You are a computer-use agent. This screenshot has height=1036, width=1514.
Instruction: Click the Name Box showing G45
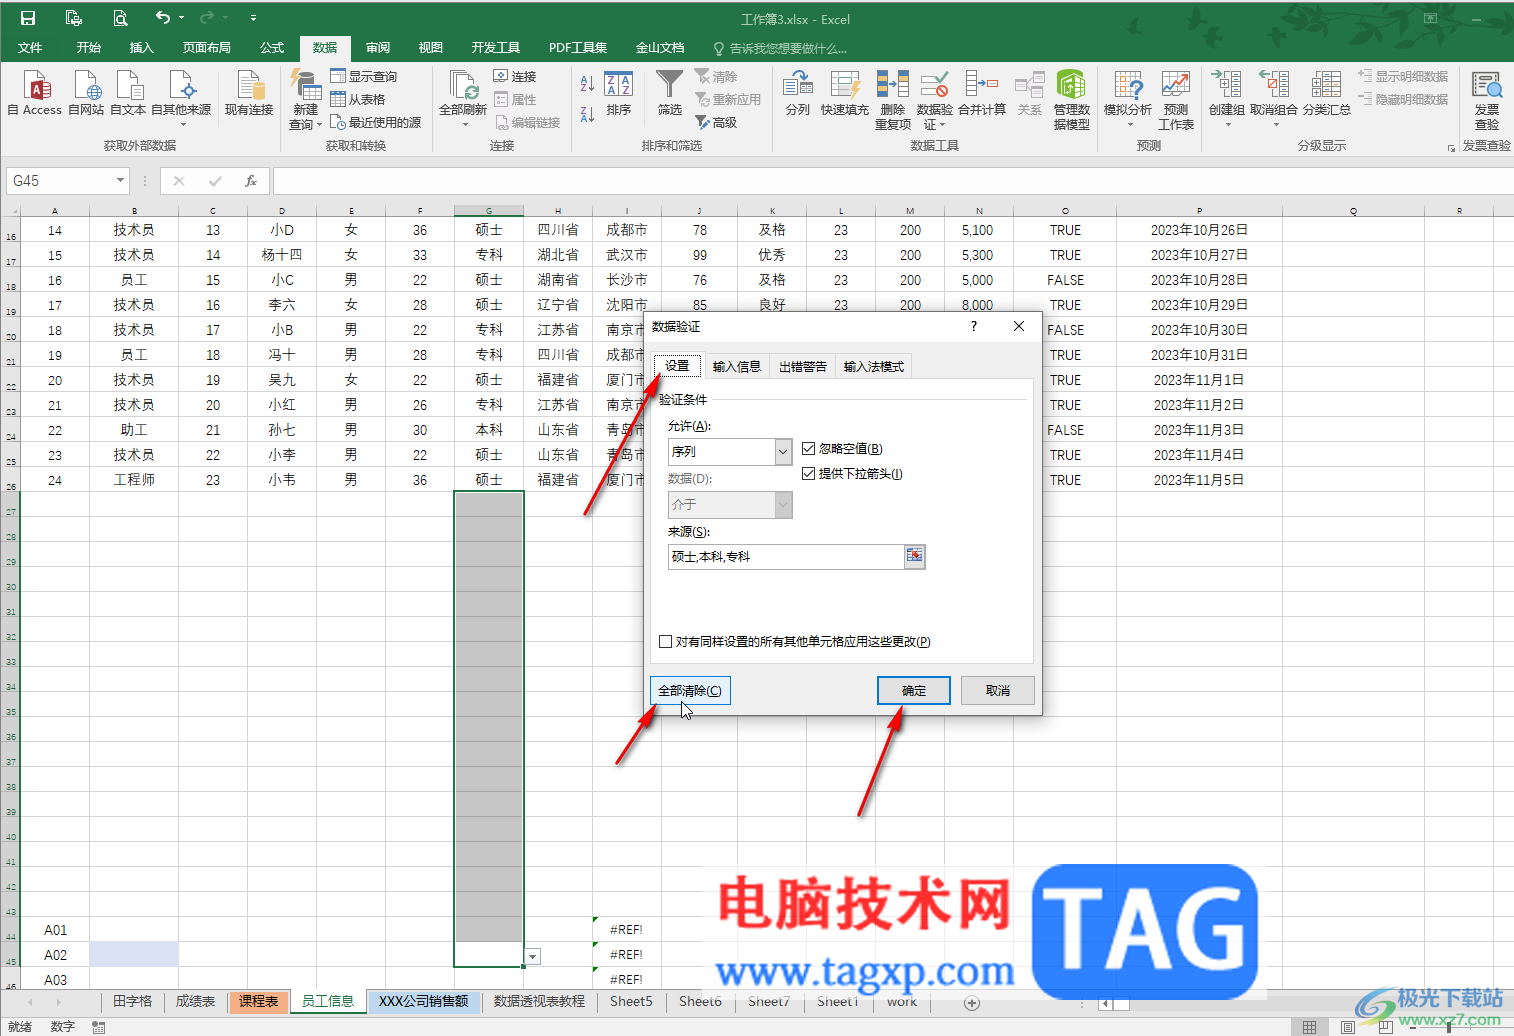[x=60, y=181]
